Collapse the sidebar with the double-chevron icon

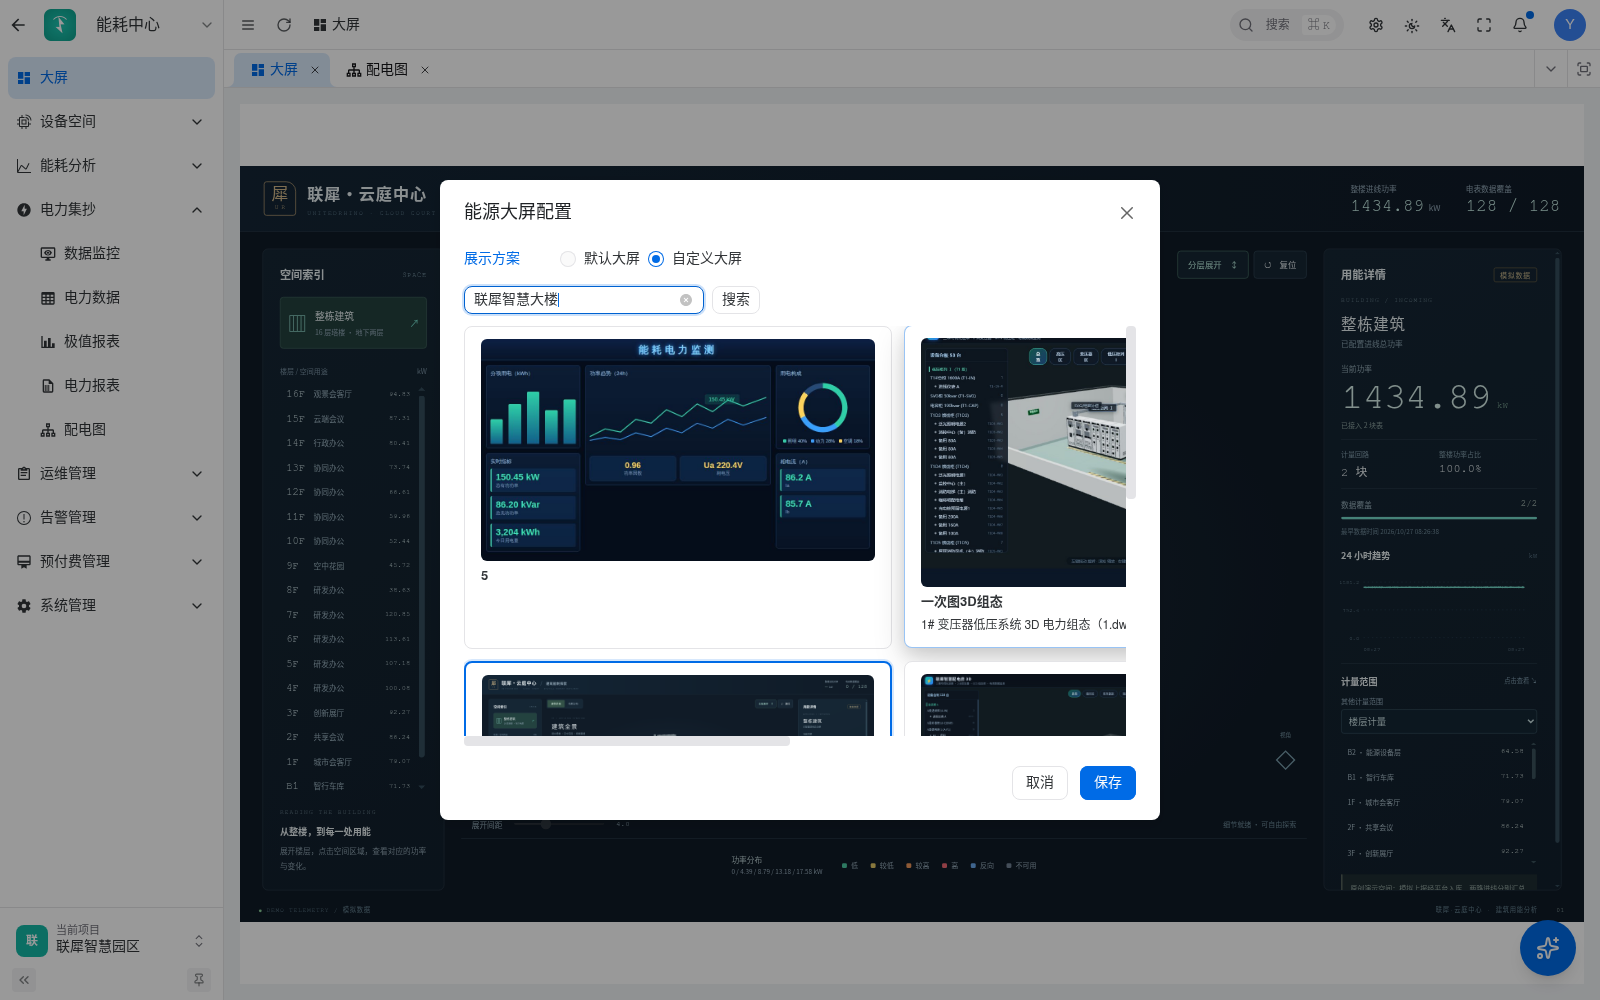(x=24, y=980)
